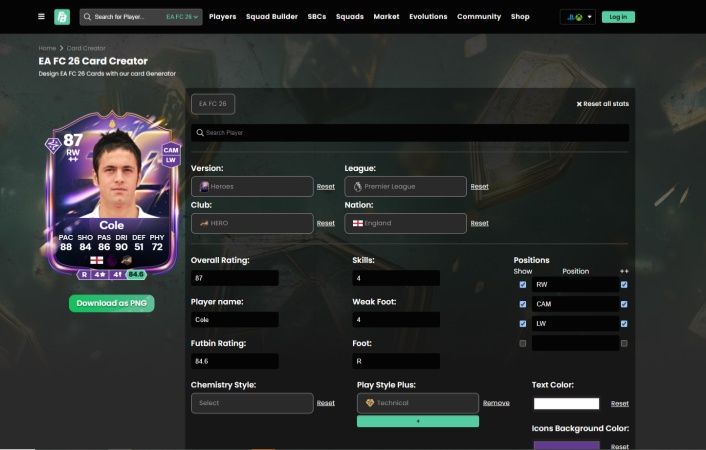Click the empty fourth position field
Image resolution: width=706 pixels, height=450 pixels.
(575, 344)
